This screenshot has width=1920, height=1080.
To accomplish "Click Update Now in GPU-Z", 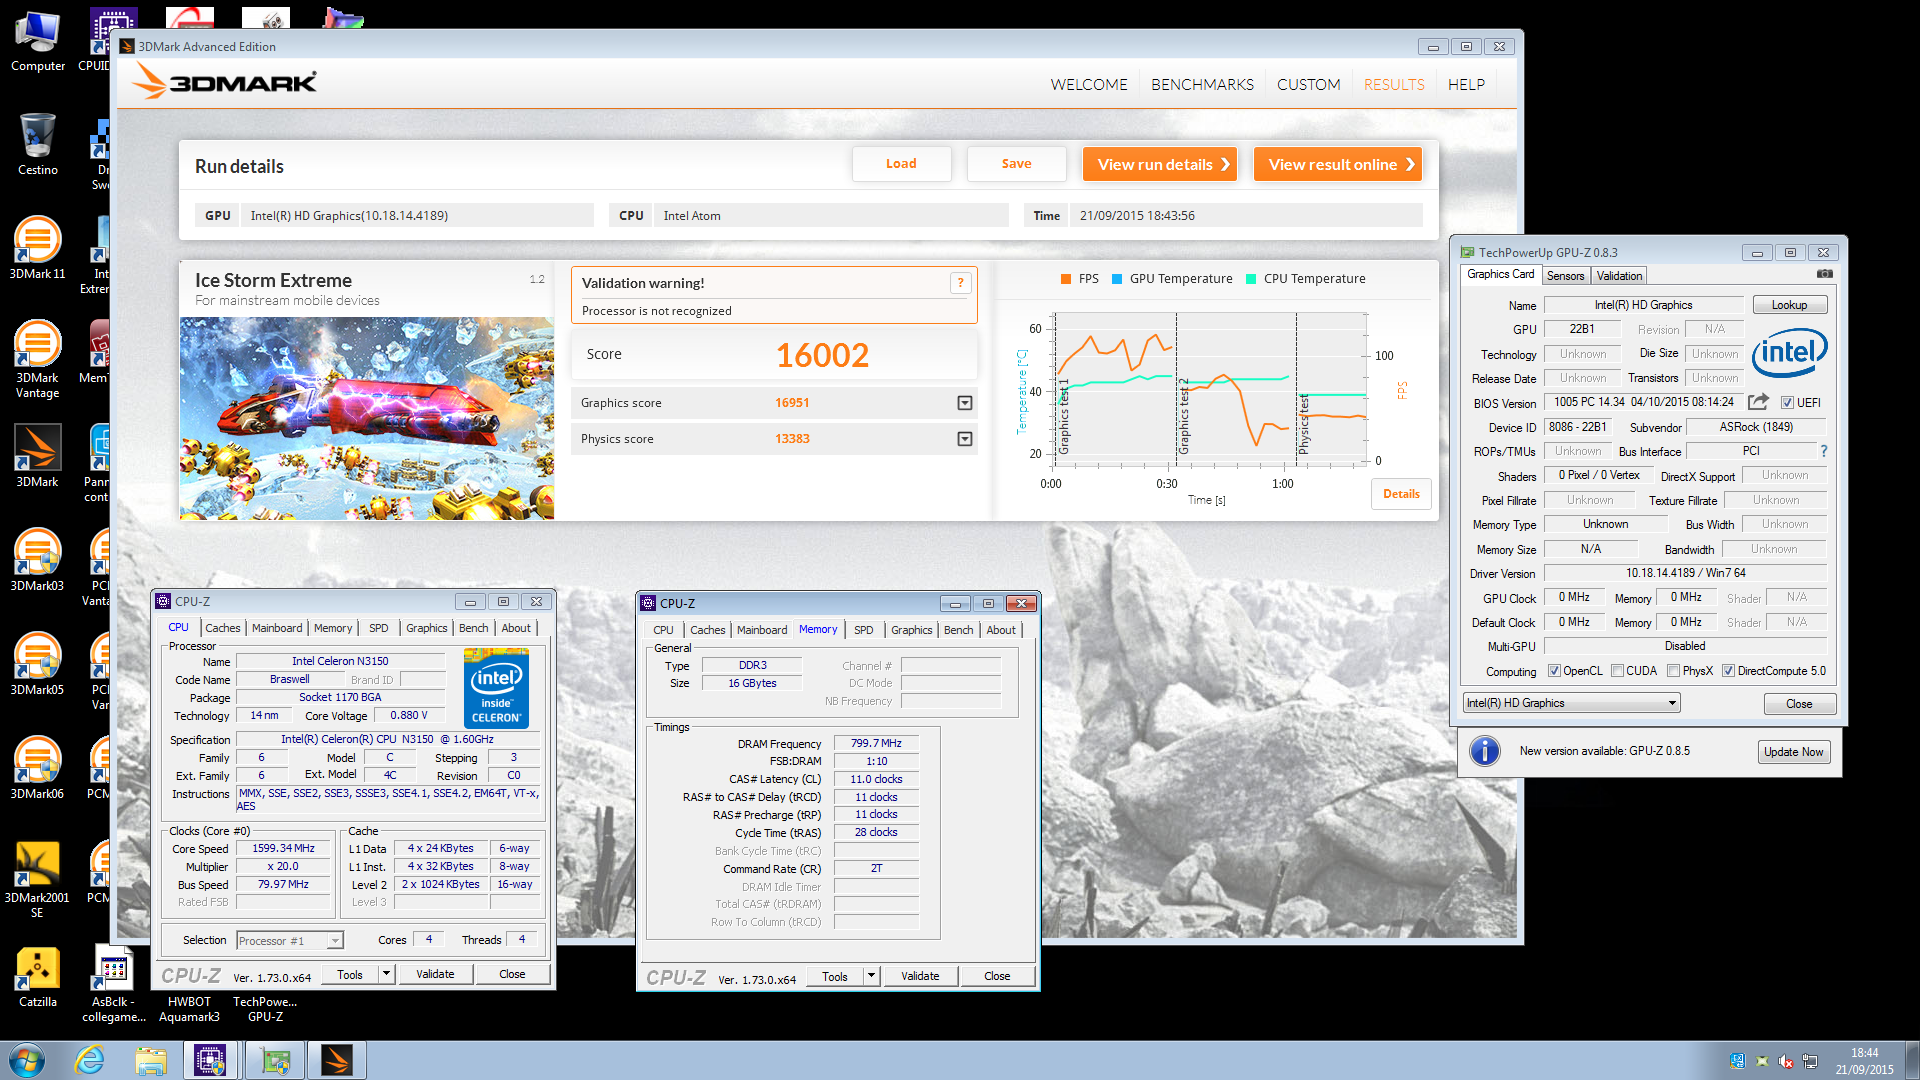I will pos(1794,752).
